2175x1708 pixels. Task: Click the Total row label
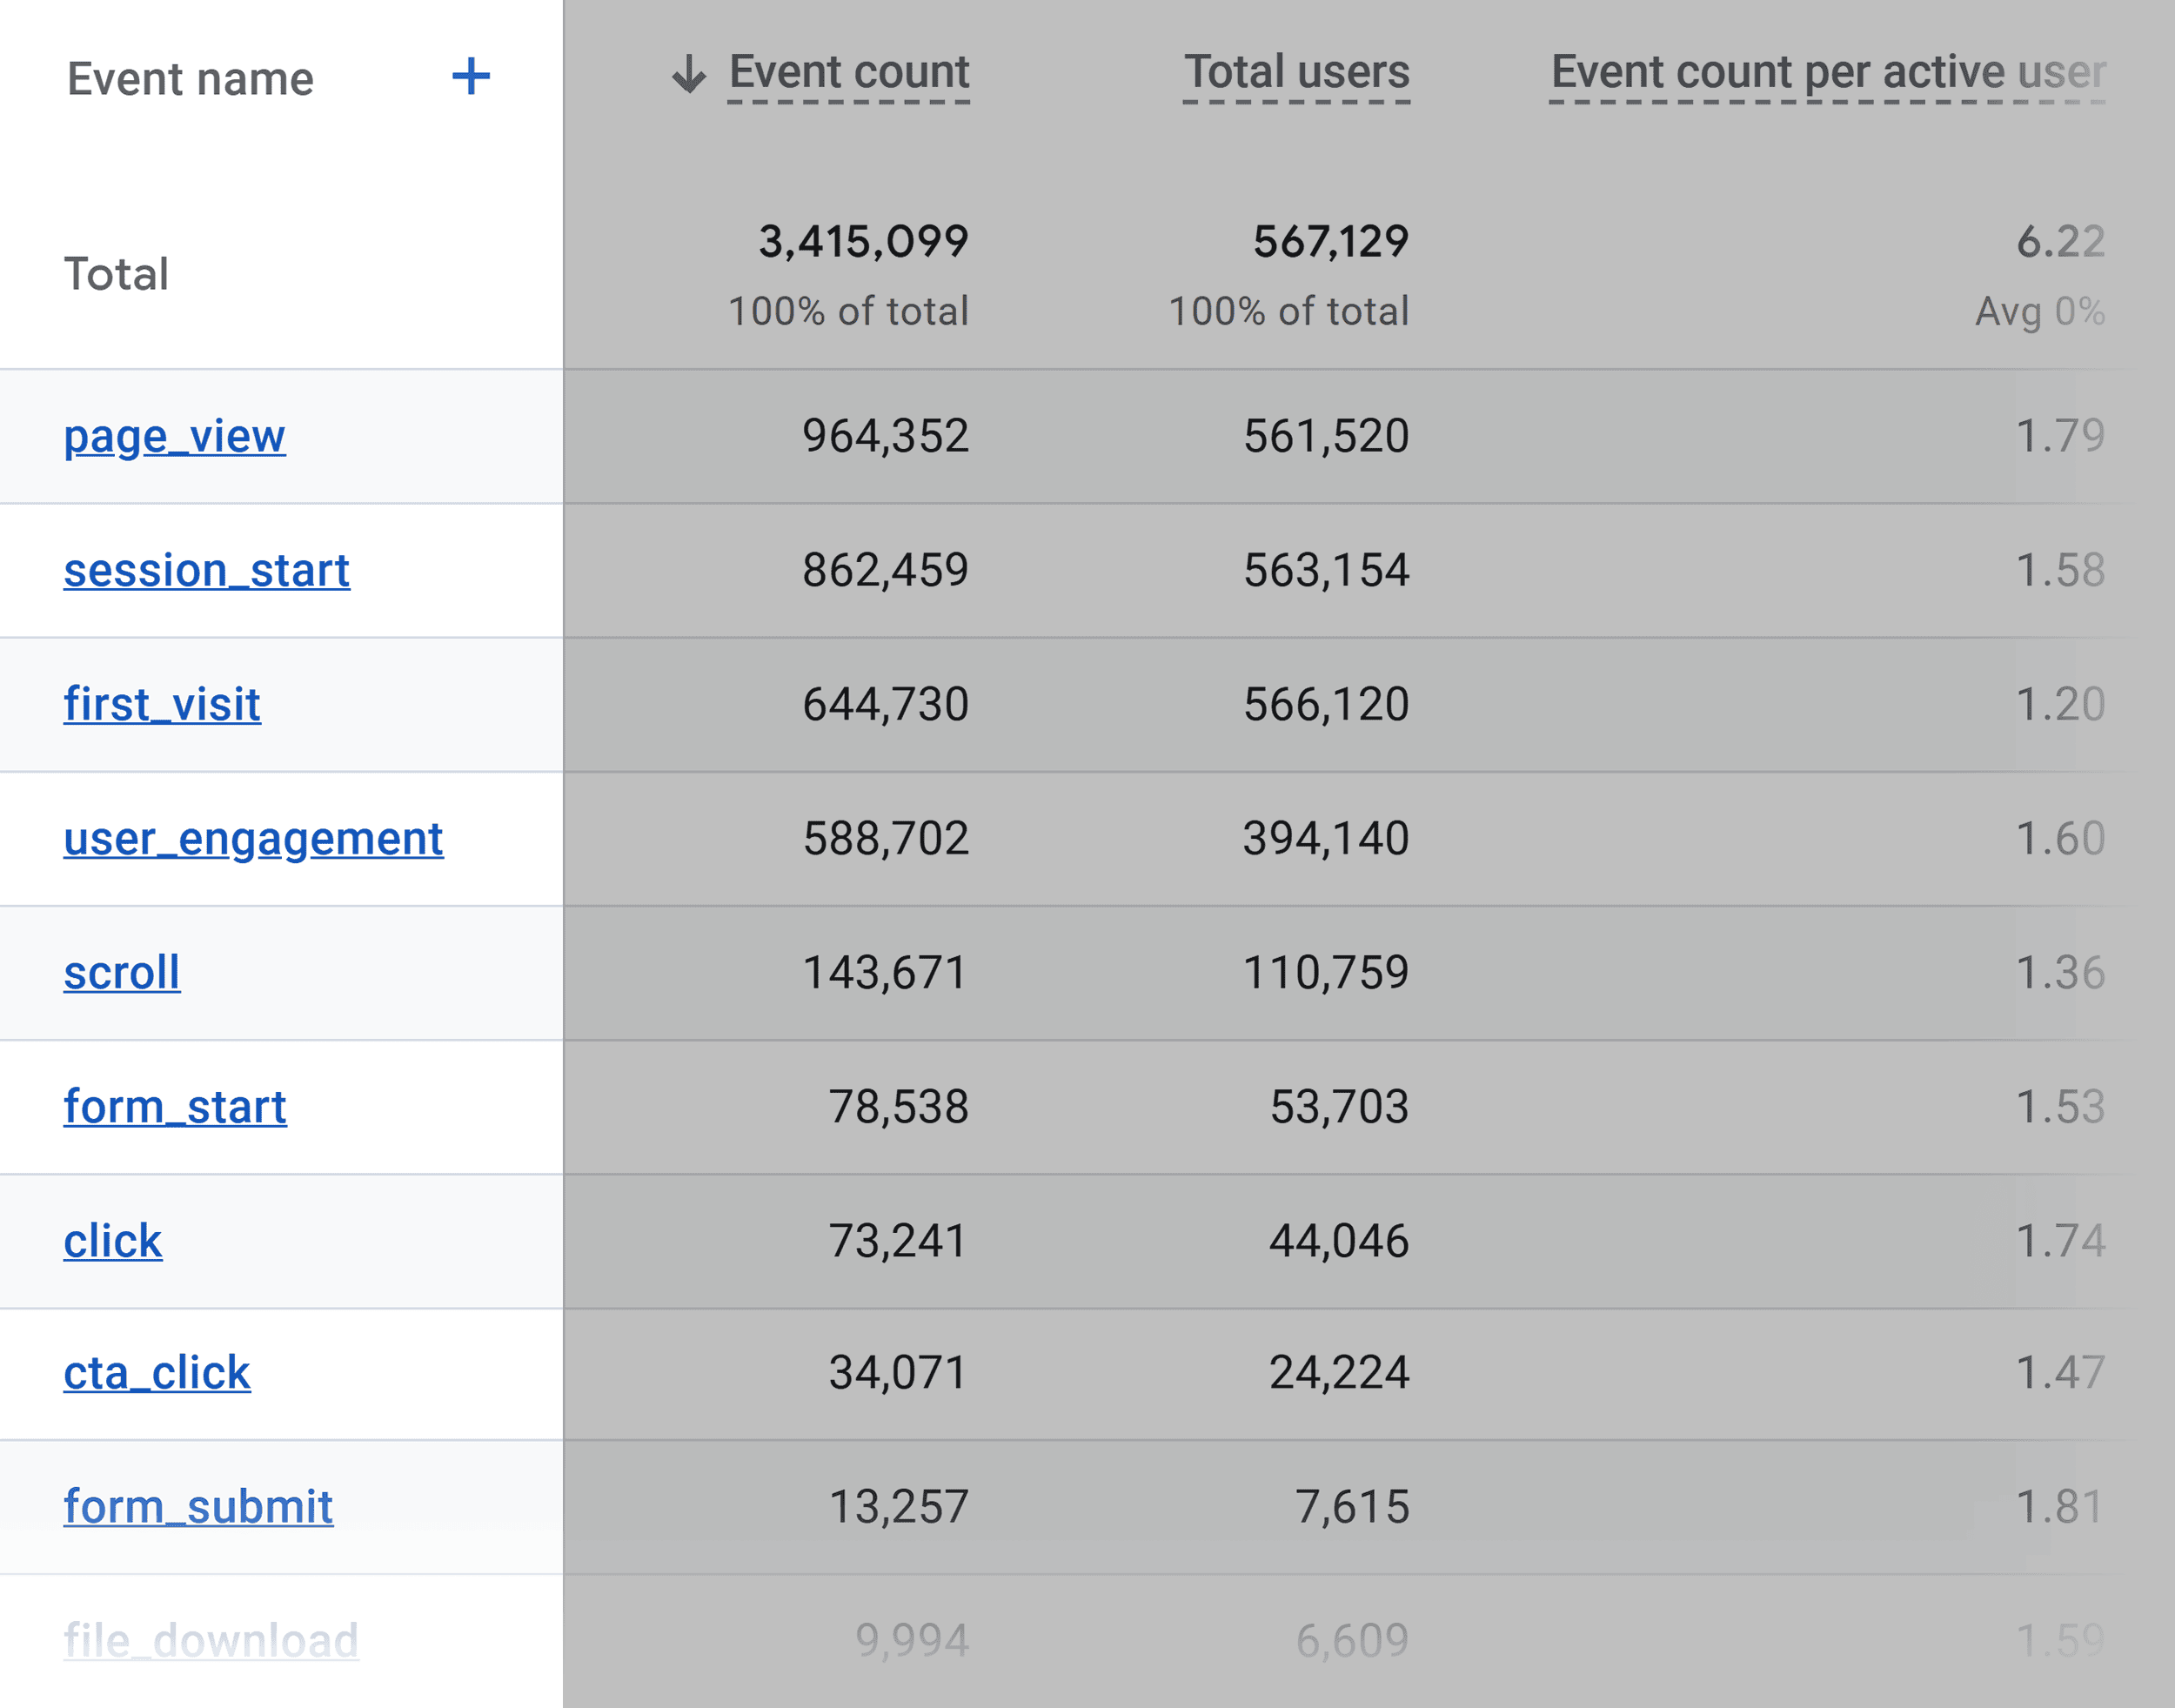[x=116, y=274]
